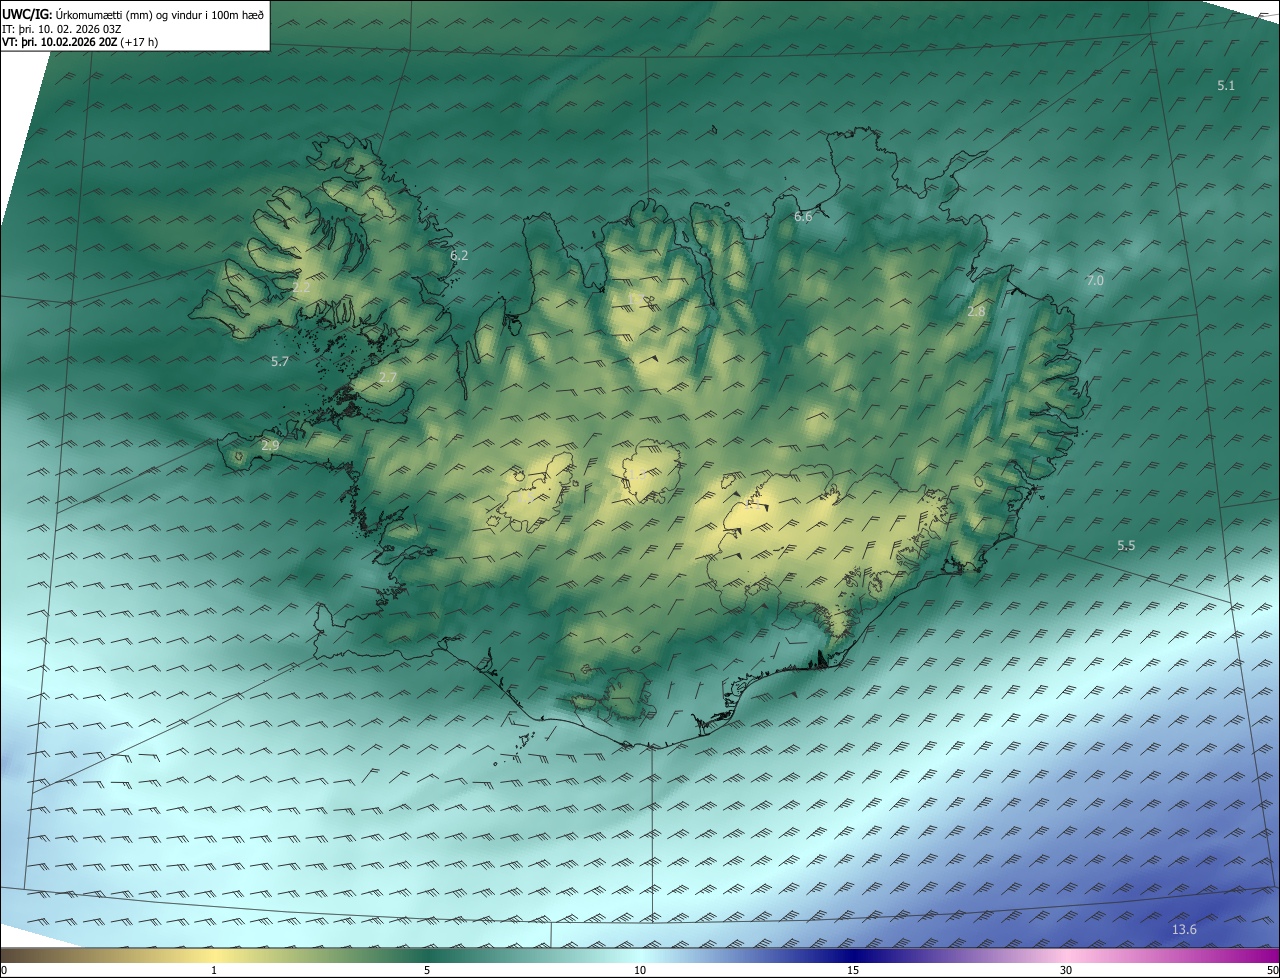The image size is (1280, 978).
Task: Click the color scale tick label 0
Action: pyautogui.click(x=4, y=970)
